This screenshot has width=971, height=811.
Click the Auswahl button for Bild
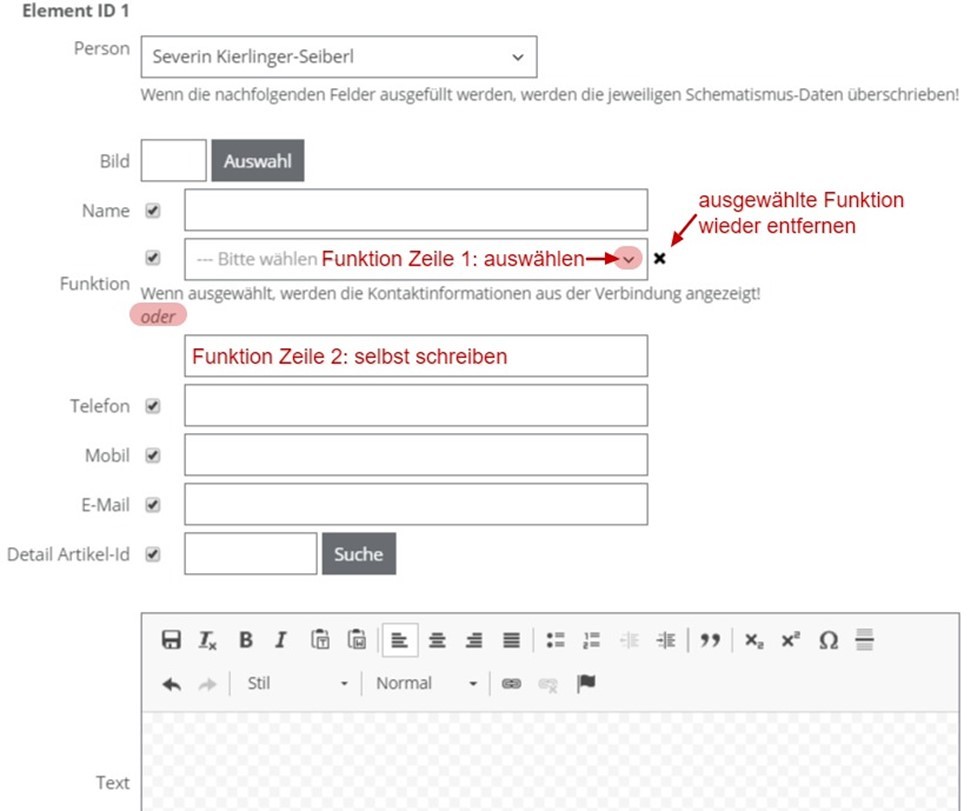tap(257, 161)
